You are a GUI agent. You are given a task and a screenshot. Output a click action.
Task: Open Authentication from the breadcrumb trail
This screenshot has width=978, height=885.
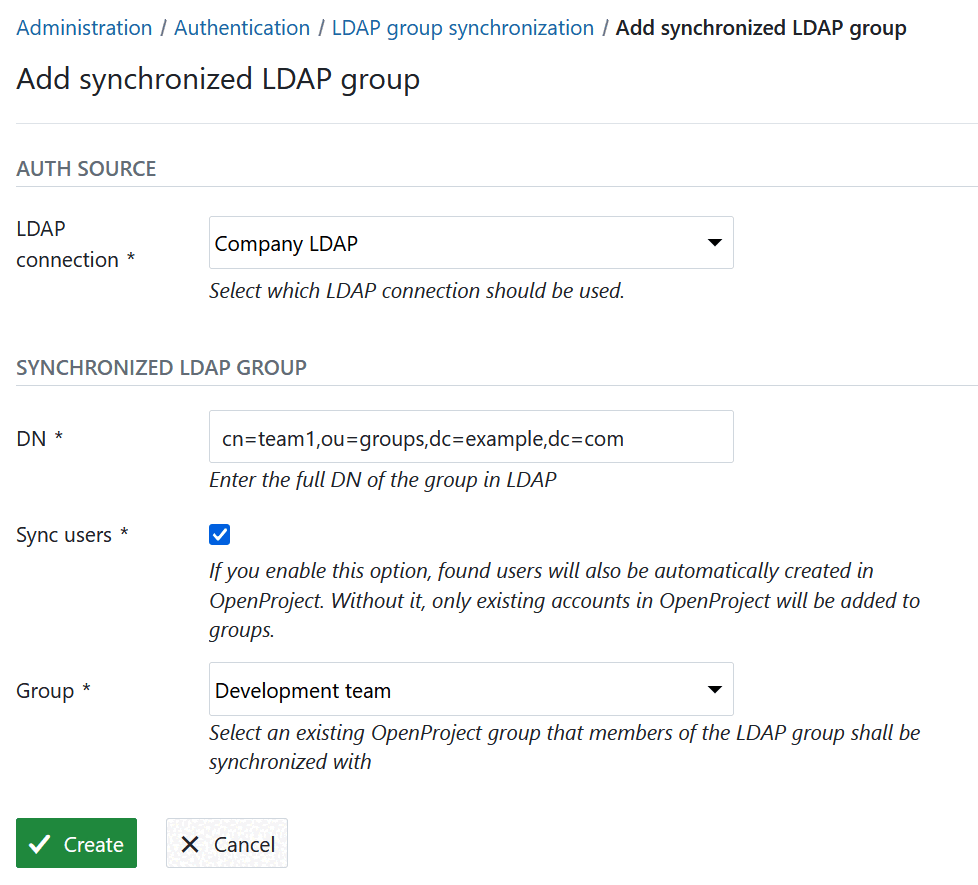point(242,28)
